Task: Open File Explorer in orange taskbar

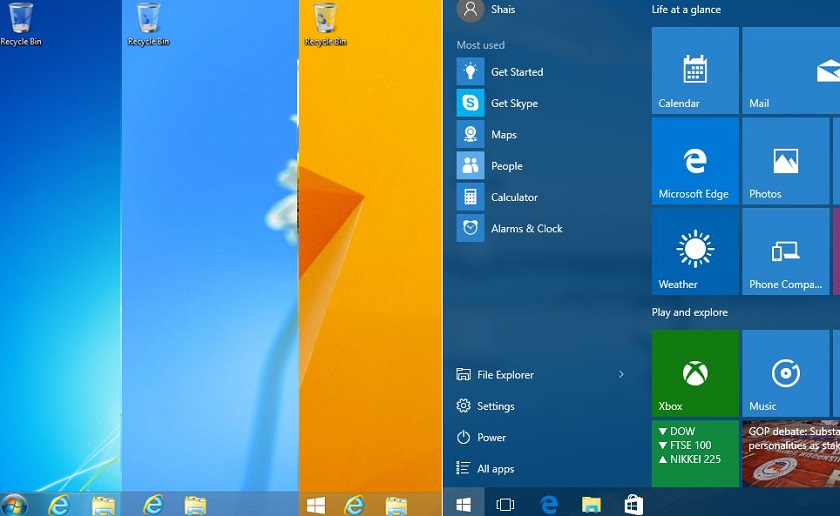Action: point(396,506)
